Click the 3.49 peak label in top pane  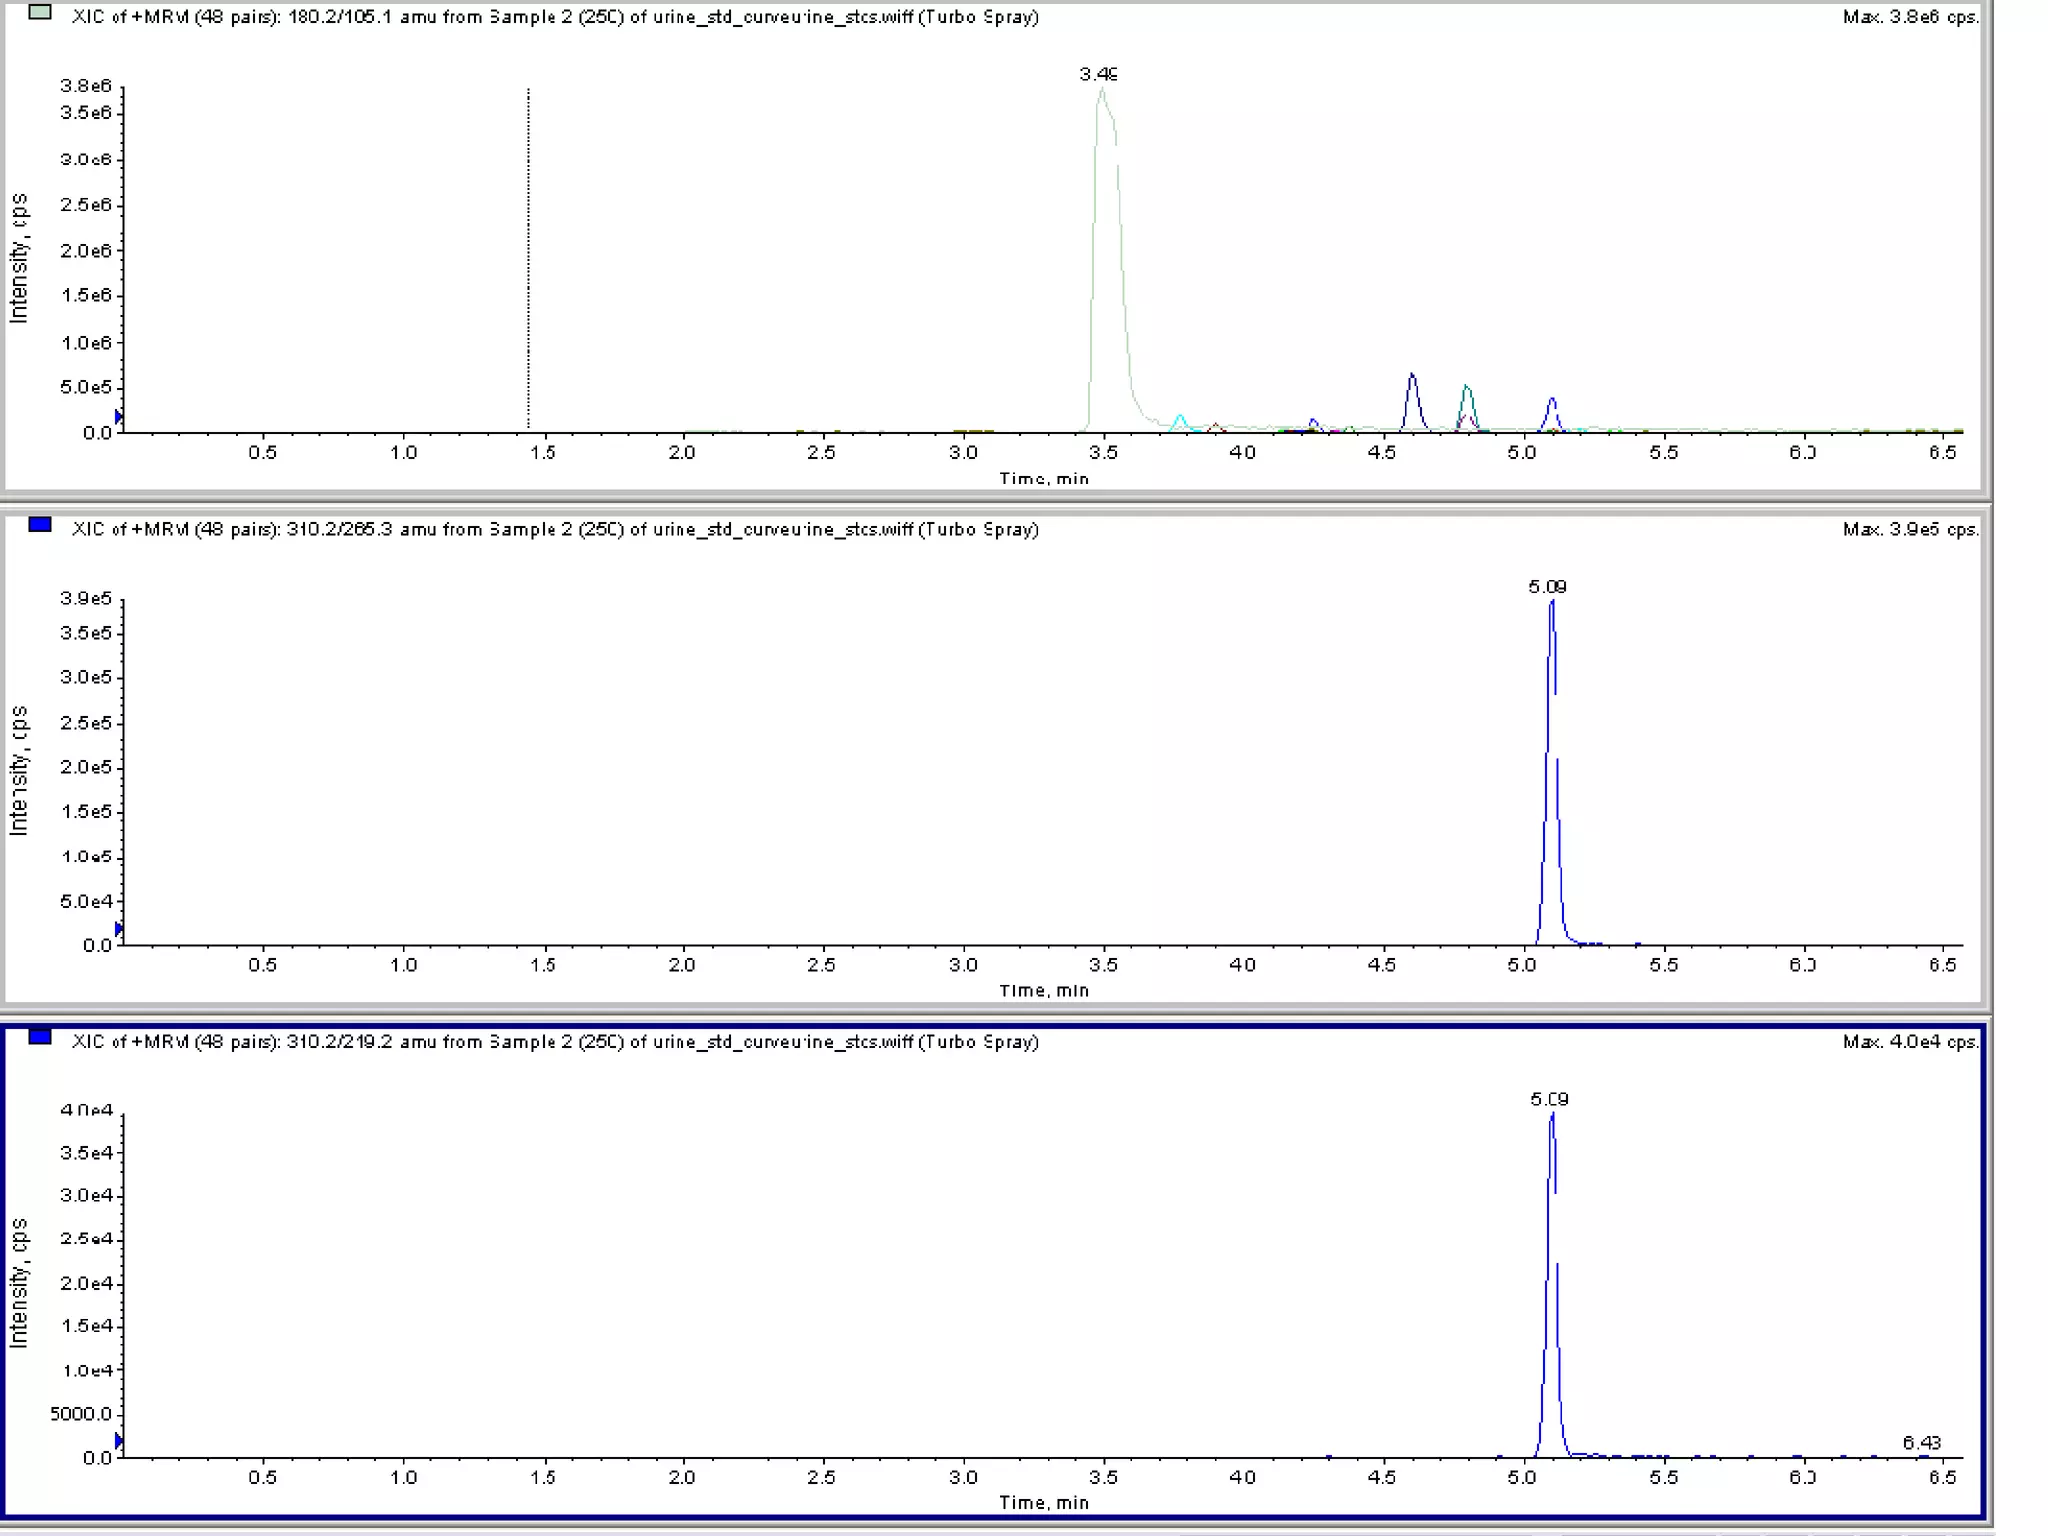coord(1098,74)
